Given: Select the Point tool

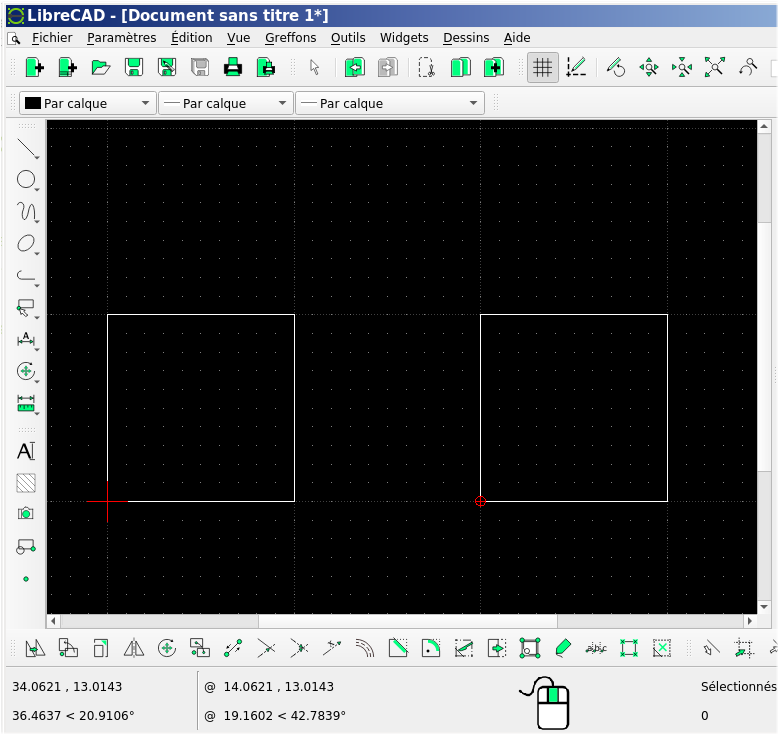Looking at the screenshot, I should coord(26,579).
